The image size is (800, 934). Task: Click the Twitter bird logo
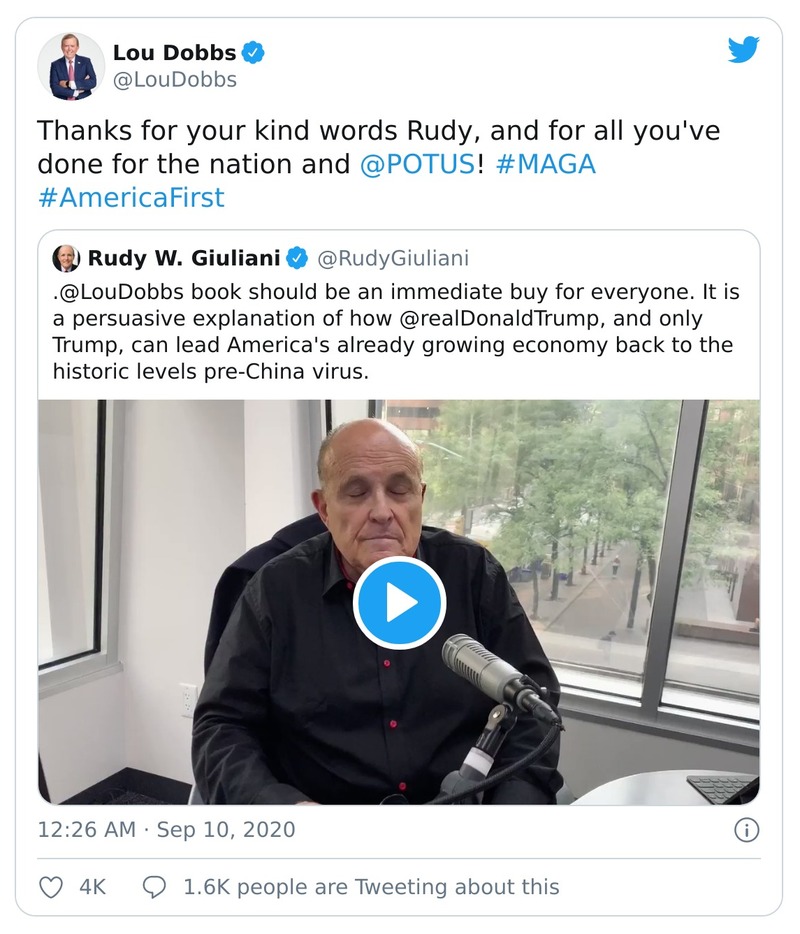click(743, 50)
